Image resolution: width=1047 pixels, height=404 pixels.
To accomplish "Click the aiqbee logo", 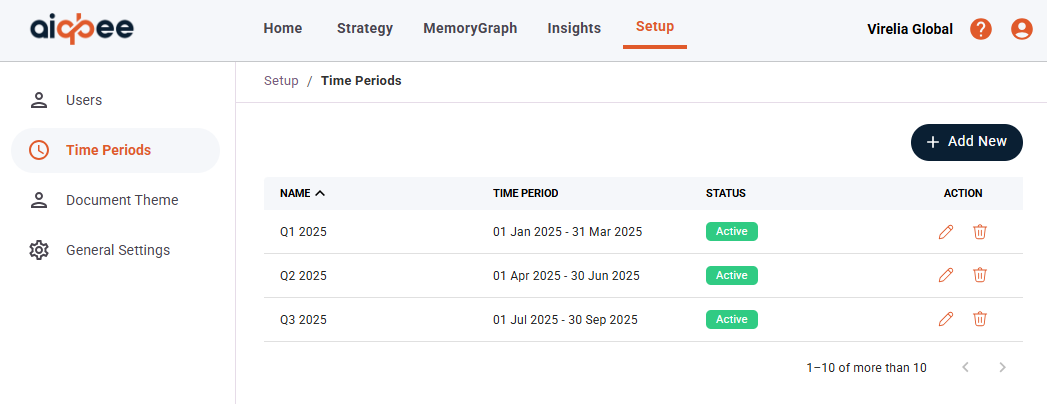I will click(x=81, y=29).
